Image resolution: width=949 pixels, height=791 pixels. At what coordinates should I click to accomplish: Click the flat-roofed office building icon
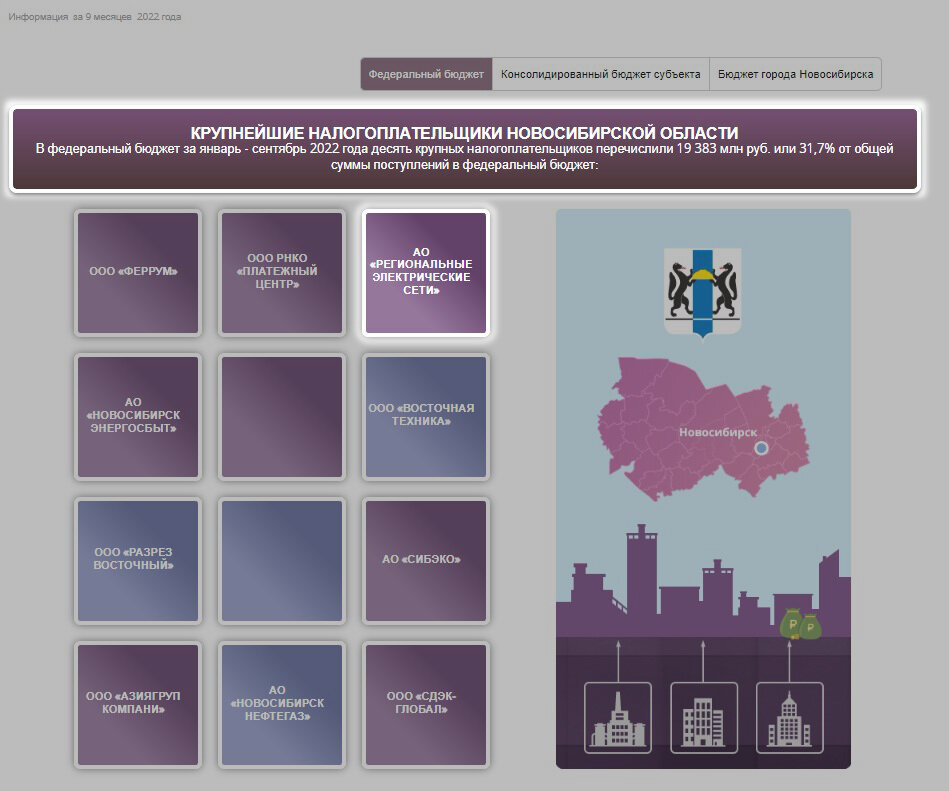click(x=703, y=718)
